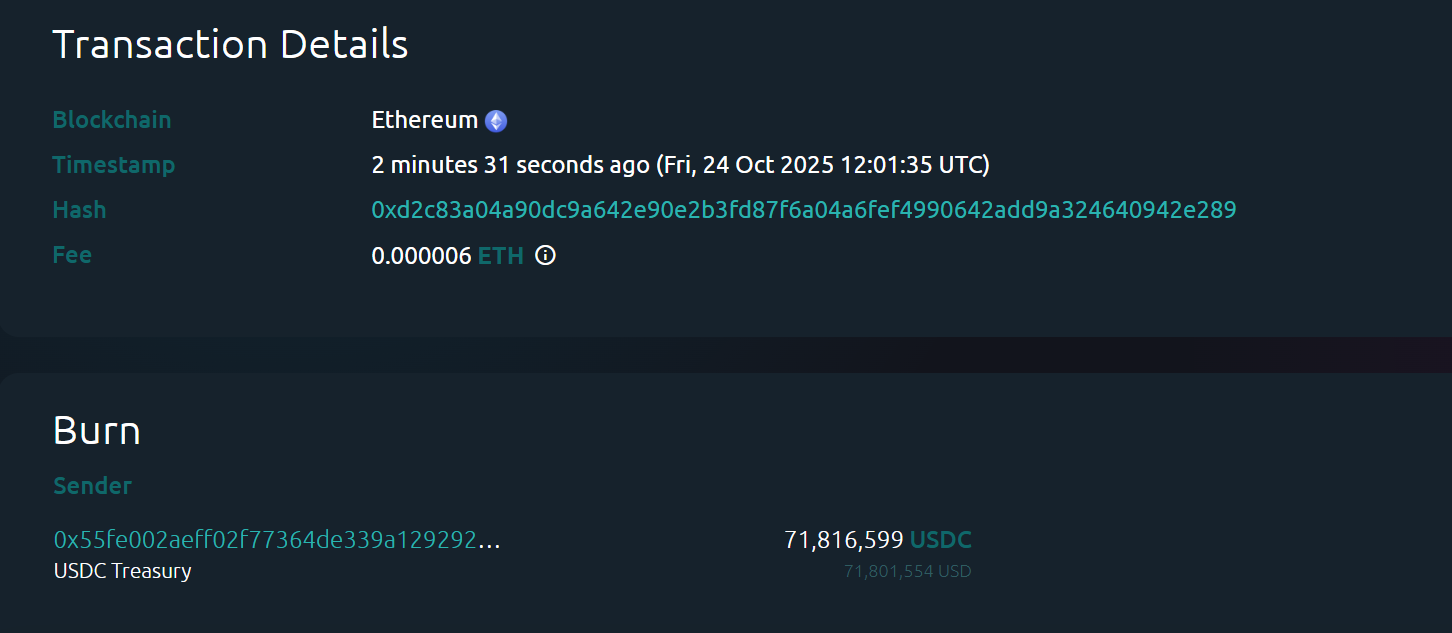Click the Transaction Details heading

click(230, 43)
